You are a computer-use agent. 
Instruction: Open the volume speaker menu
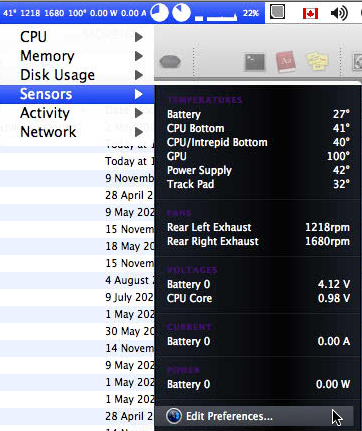click(339, 13)
